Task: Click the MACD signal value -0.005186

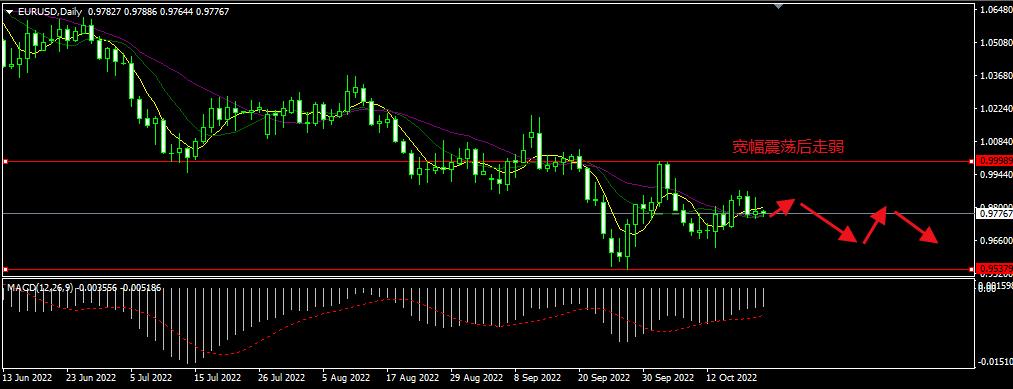Action: coord(141,288)
